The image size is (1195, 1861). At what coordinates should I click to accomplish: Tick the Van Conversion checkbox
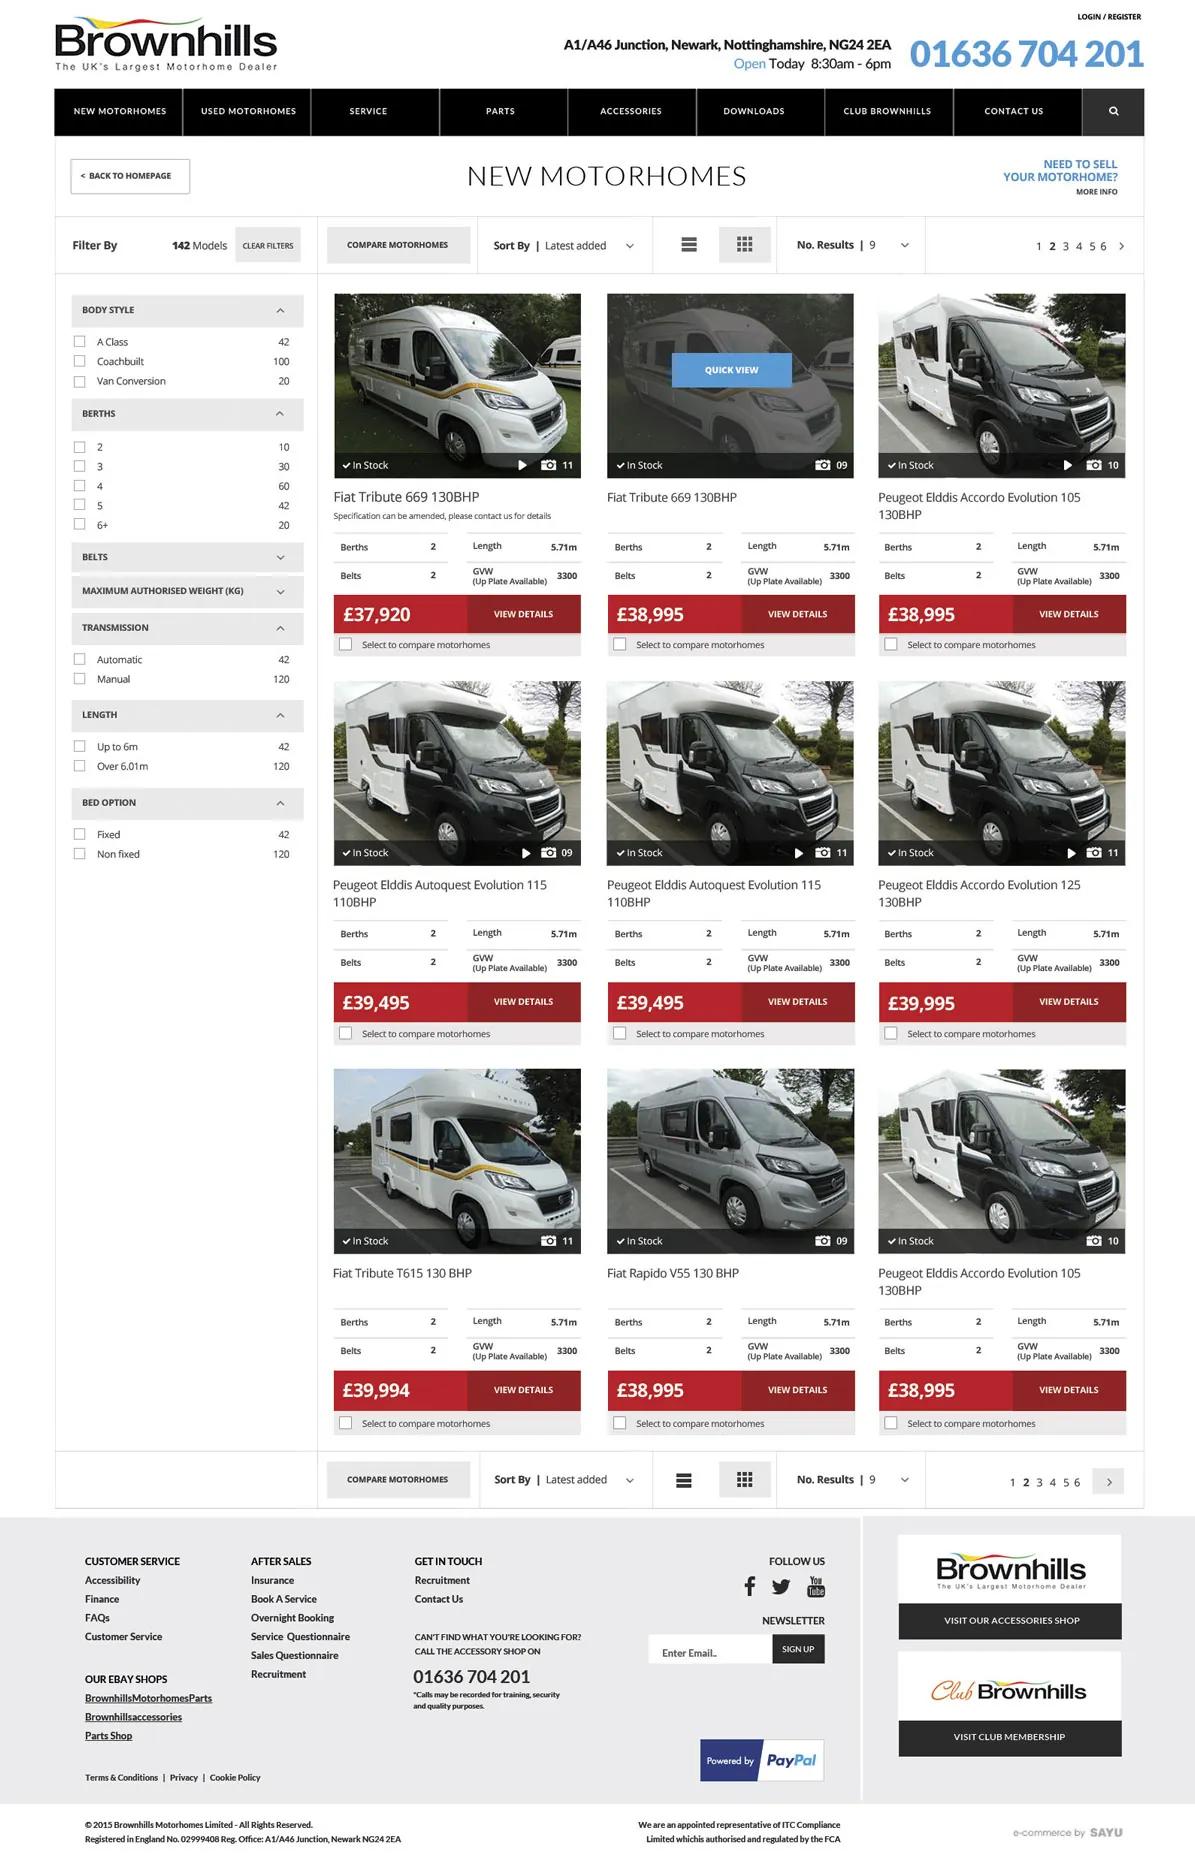79,381
